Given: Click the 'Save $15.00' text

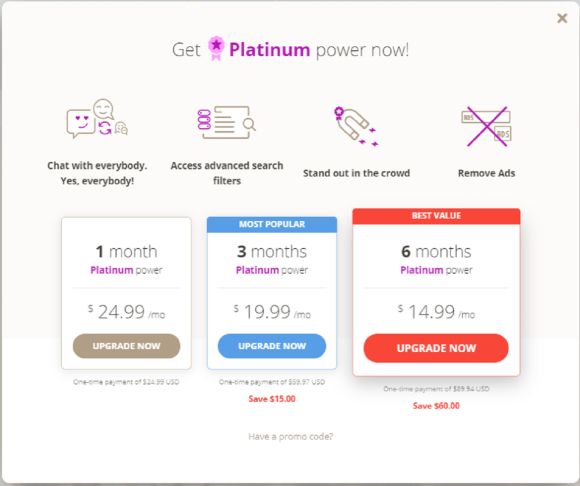Looking at the screenshot, I should point(272,399).
